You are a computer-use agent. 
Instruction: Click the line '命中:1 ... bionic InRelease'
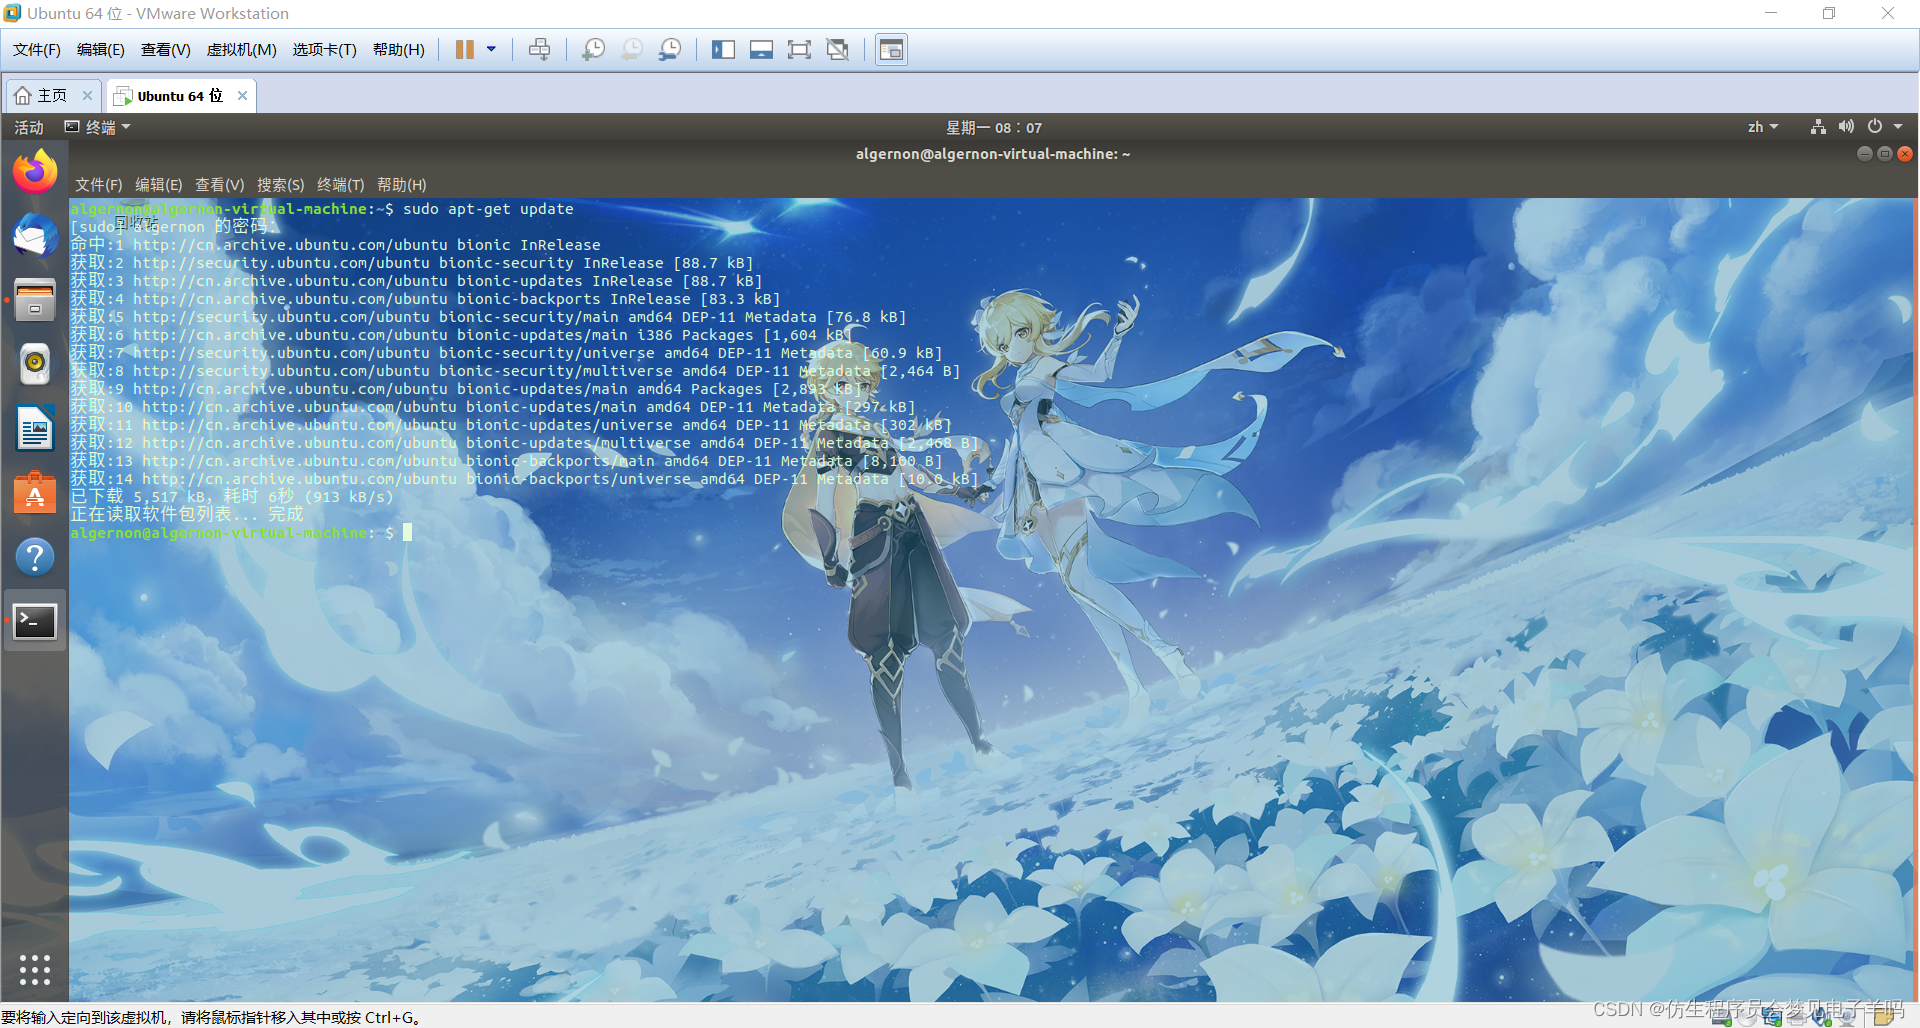[x=336, y=245]
